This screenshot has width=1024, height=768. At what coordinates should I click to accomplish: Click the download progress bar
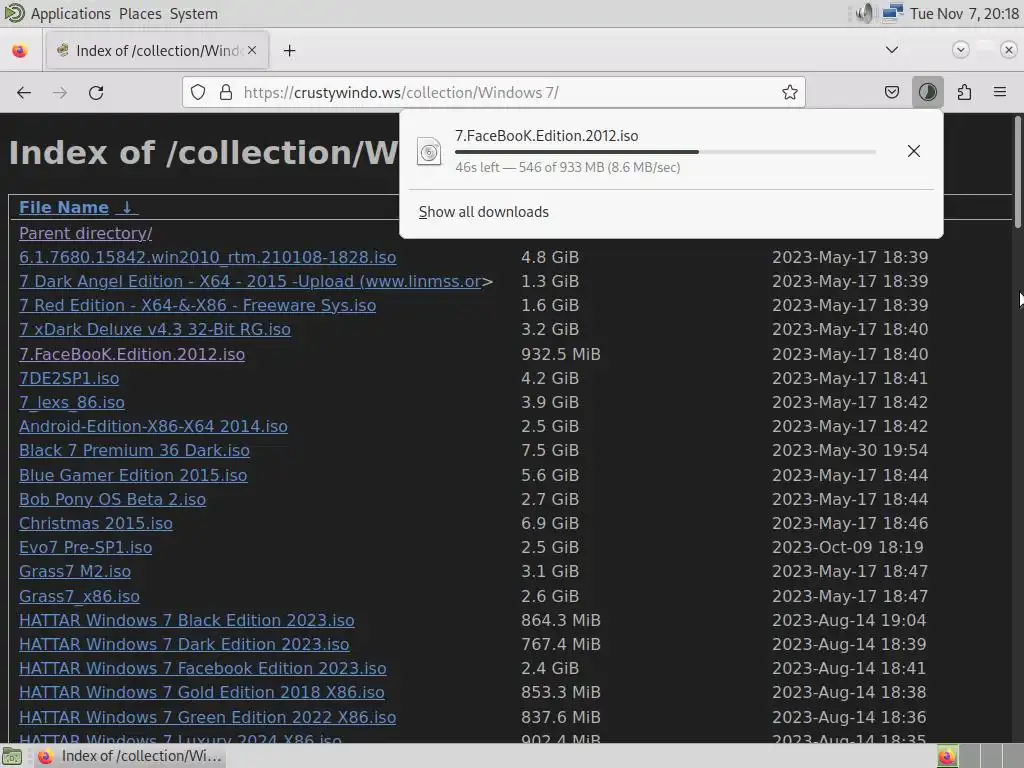(665, 152)
